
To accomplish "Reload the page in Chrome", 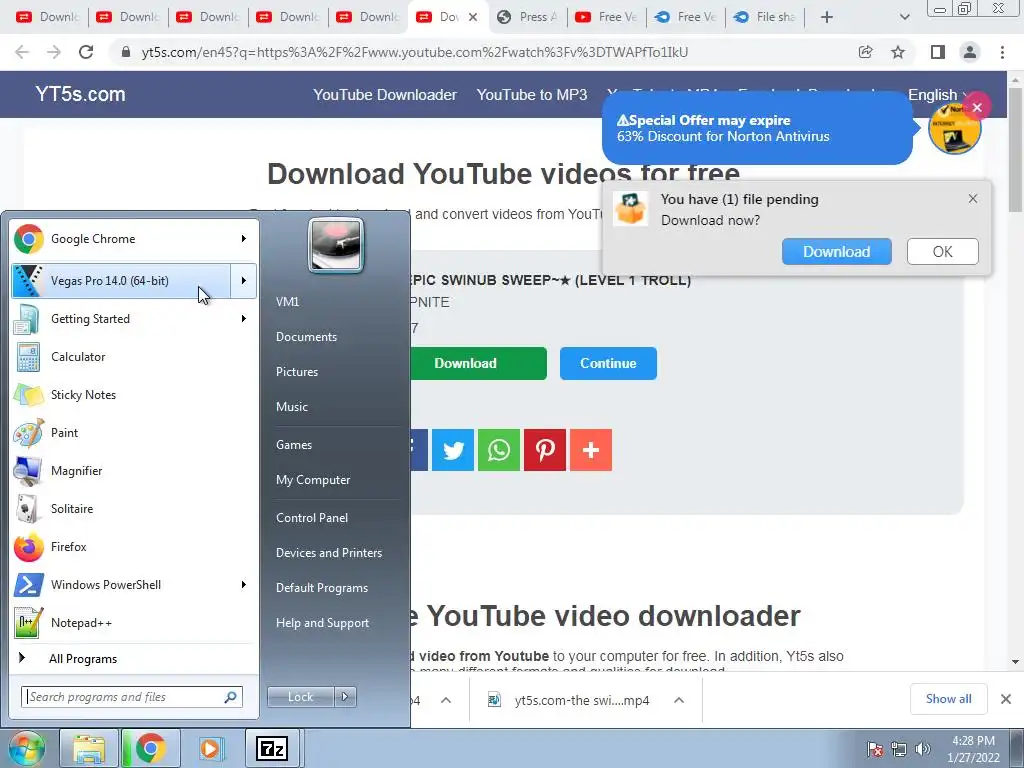I will [x=86, y=52].
